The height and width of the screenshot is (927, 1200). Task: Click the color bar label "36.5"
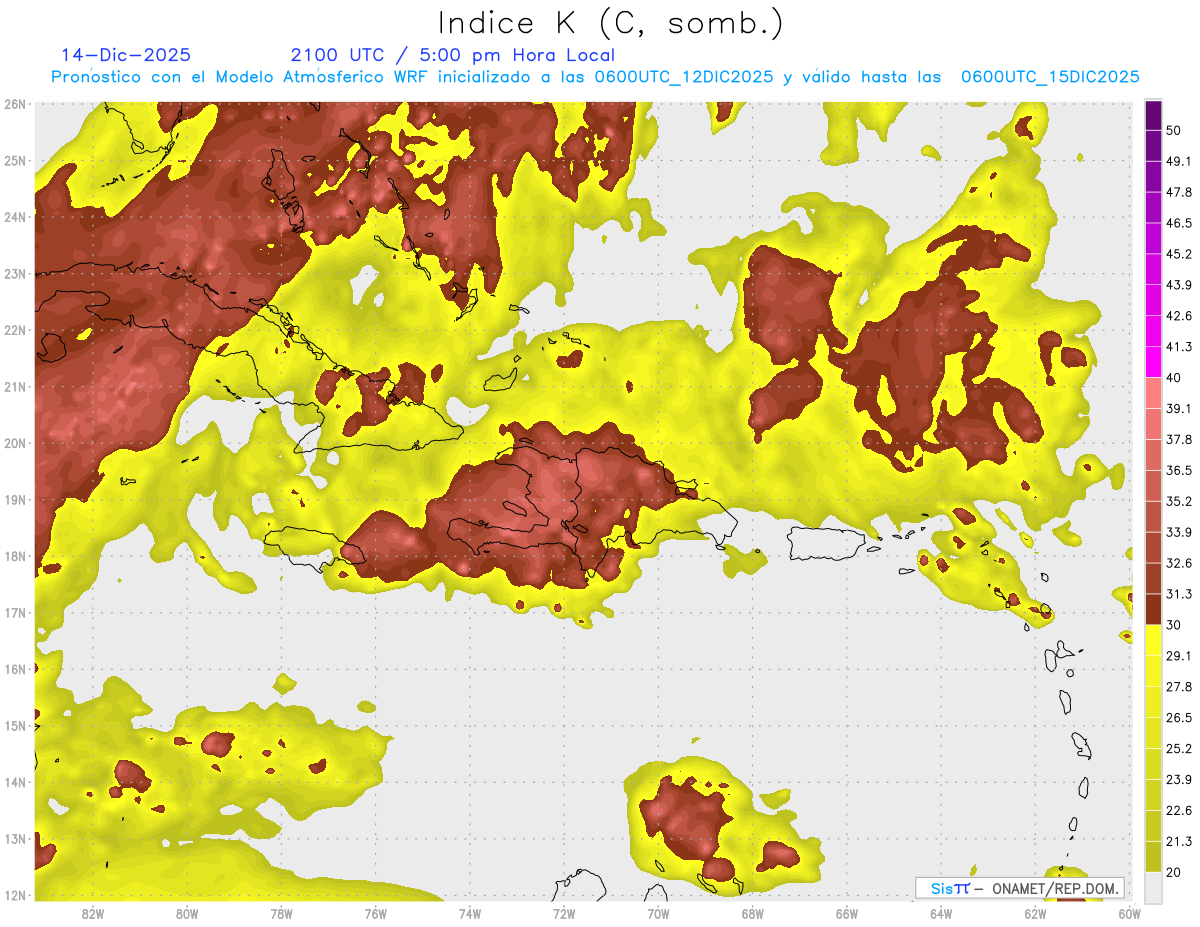click(1178, 470)
